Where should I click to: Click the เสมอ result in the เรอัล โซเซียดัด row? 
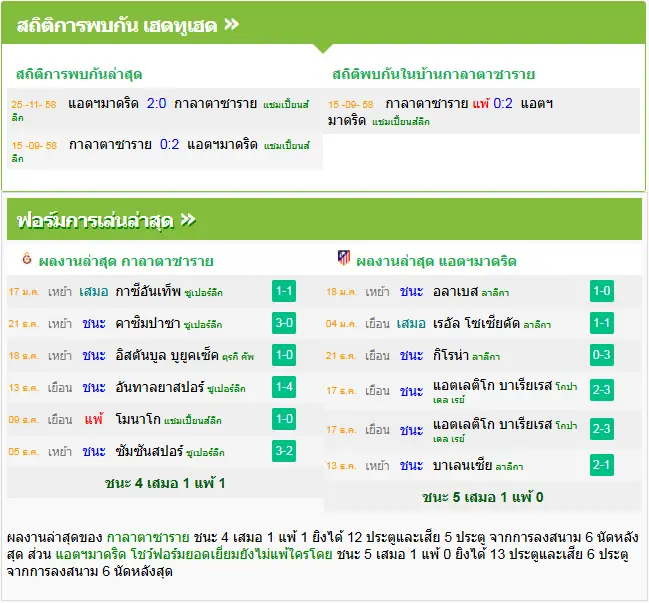[411, 324]
